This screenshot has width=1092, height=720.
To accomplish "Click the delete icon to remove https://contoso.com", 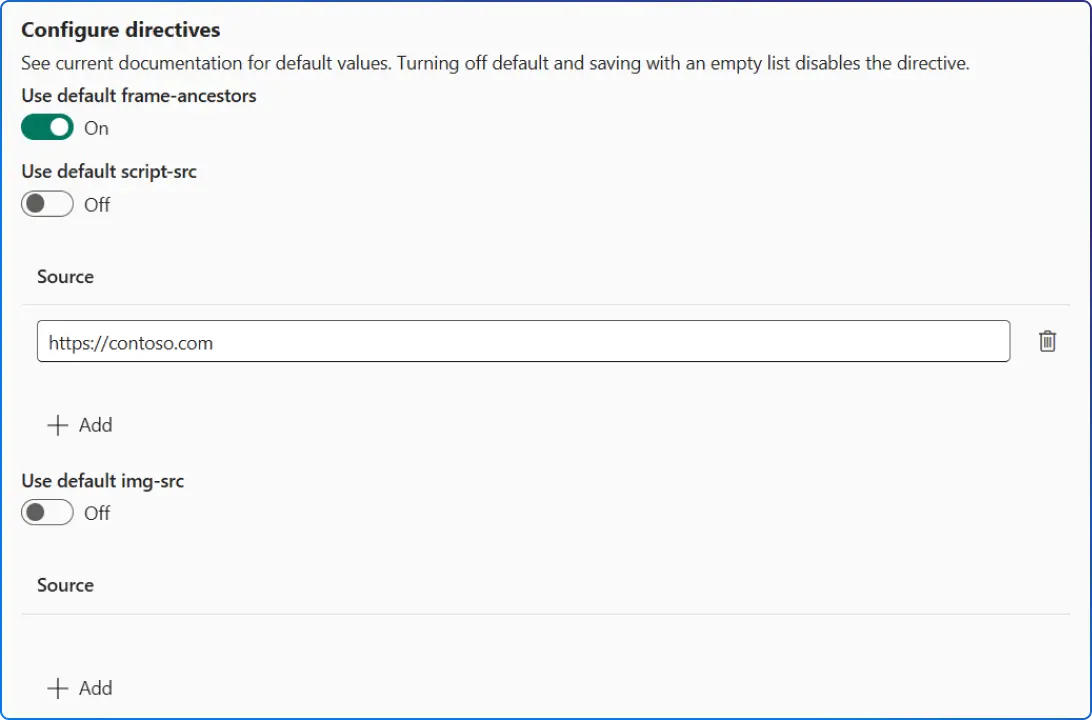I will point(1047,341).
